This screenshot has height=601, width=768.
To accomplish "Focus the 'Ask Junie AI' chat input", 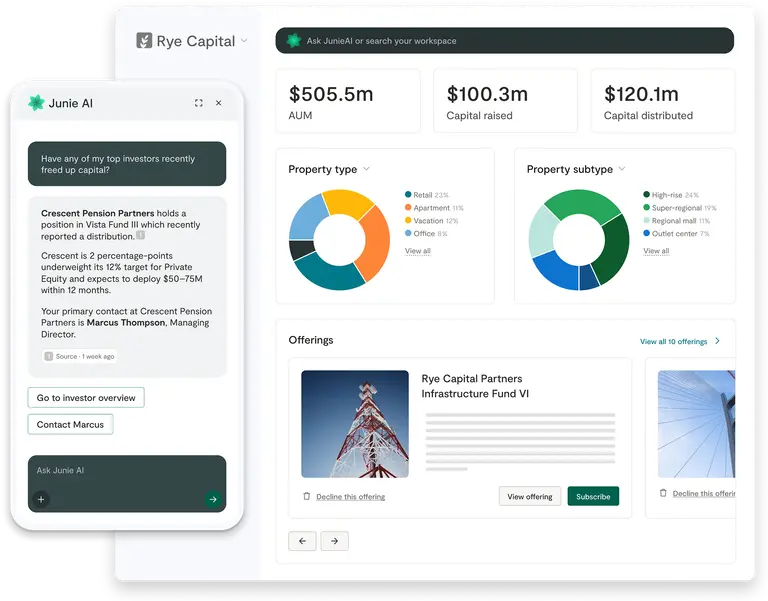I will (x=127, y=484).
